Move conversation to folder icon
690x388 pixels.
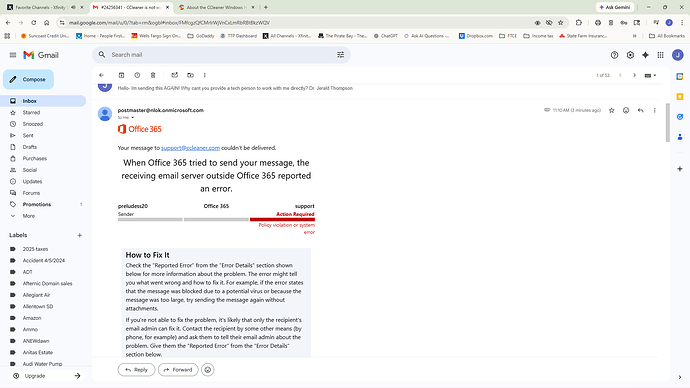[x=190, y=75]
